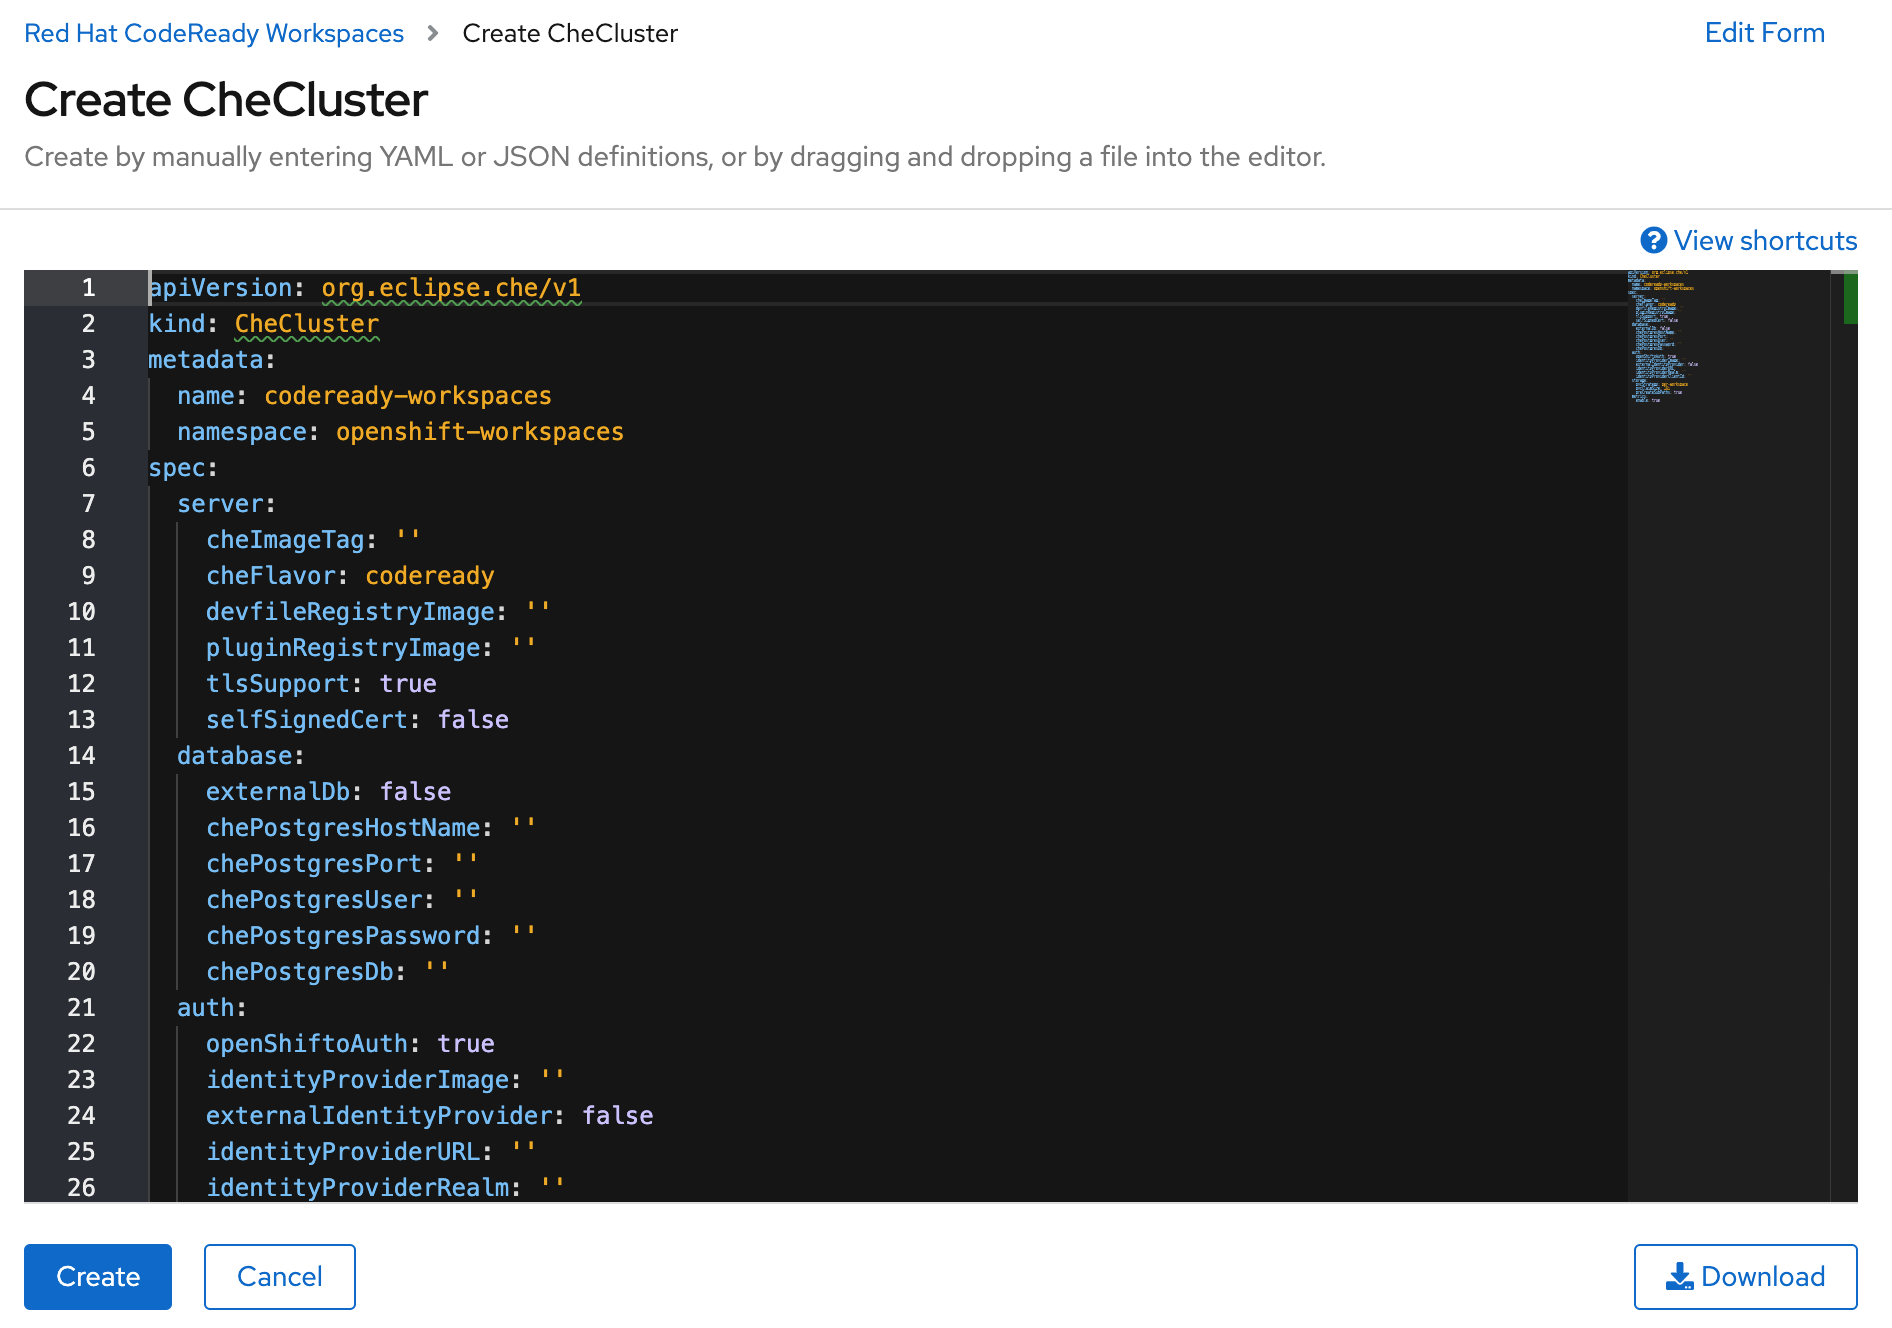Image resolution: width=1892 pixels, height=1328 pixels.
Task: Click the 'chePostgresDb' key
Action: [x=300, y=972]
